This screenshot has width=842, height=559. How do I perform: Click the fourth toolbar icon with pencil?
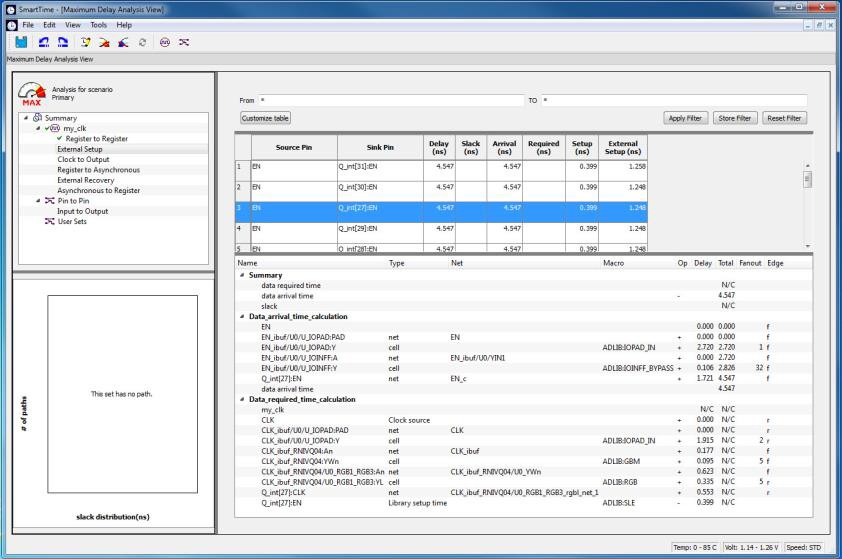coord(86,42)
